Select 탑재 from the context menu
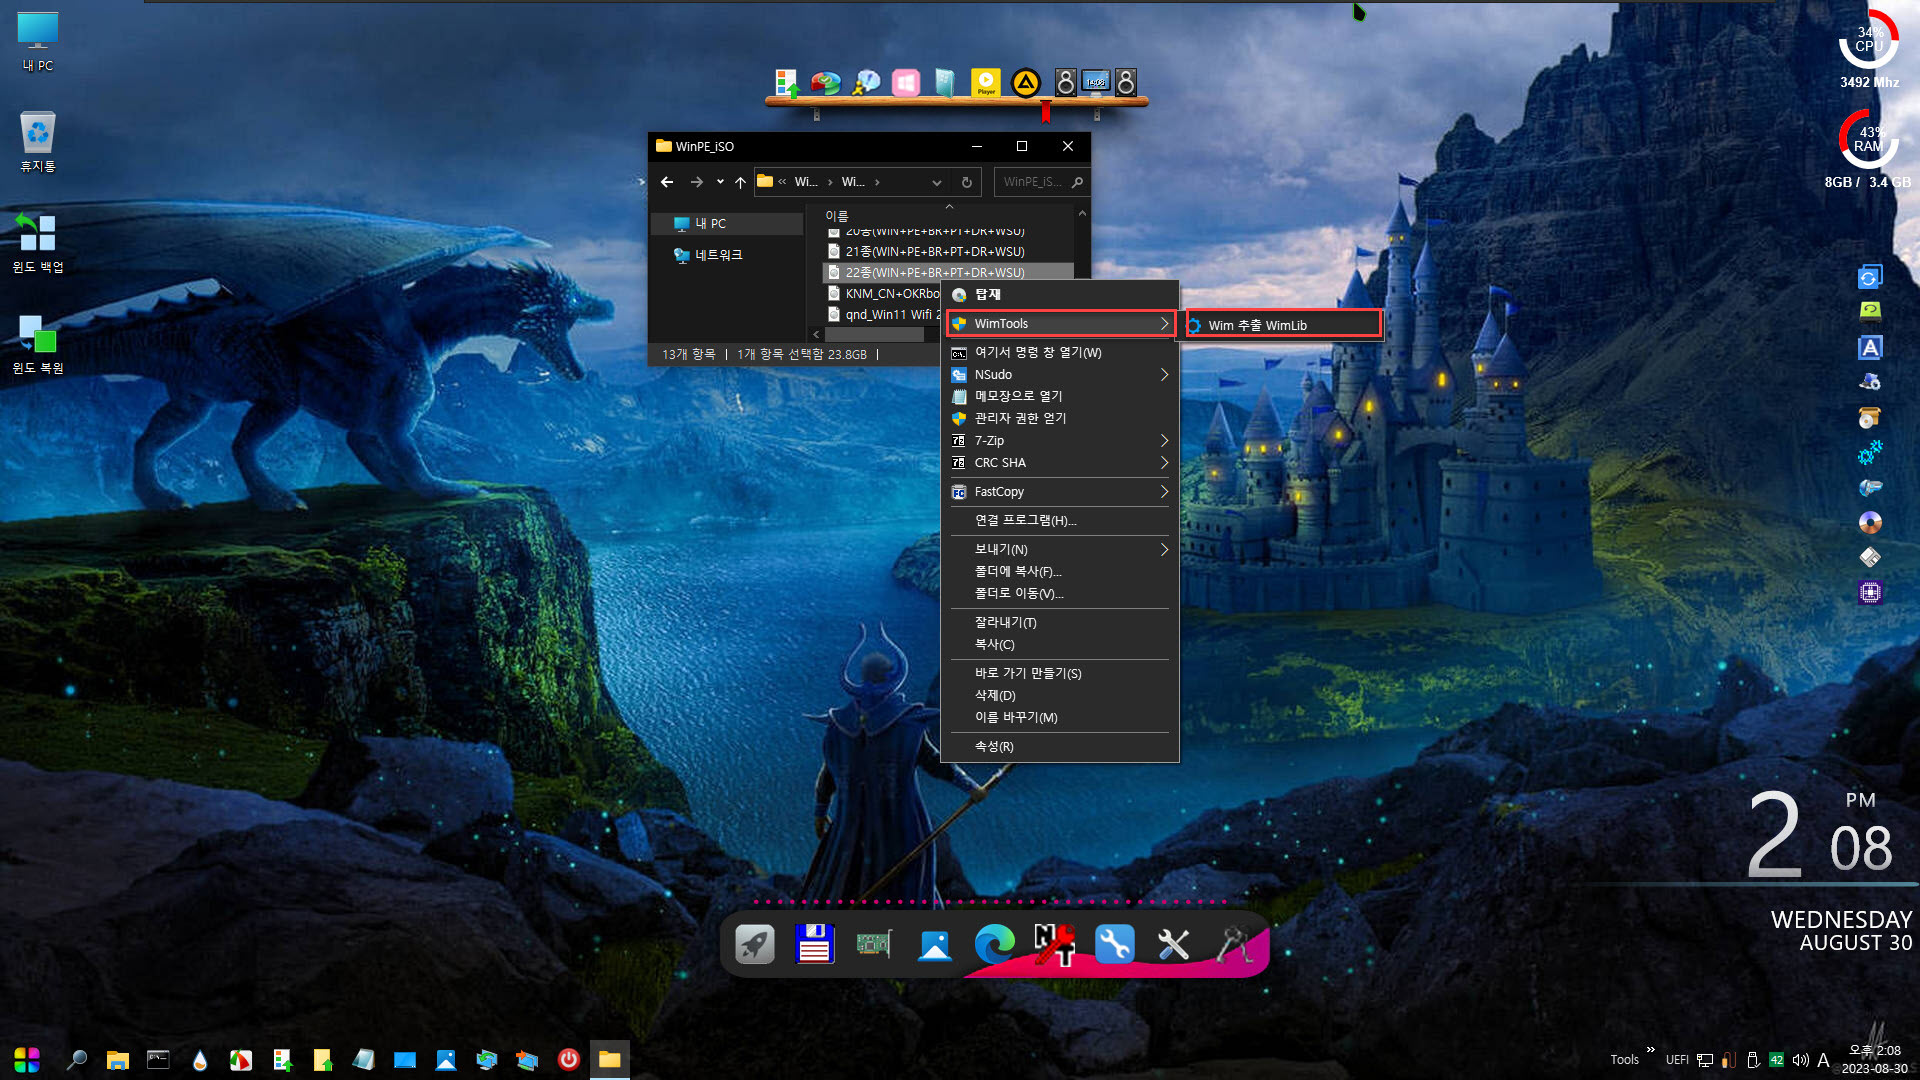This screenshot has width=1920, height=1080. (x=1061, y=295)
